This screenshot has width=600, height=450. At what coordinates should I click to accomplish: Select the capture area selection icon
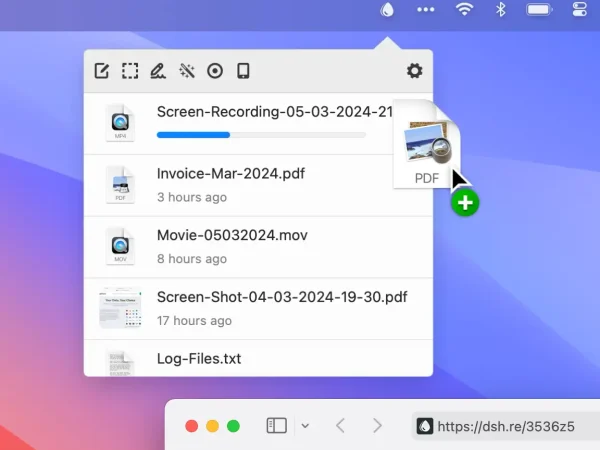(130, 71)
